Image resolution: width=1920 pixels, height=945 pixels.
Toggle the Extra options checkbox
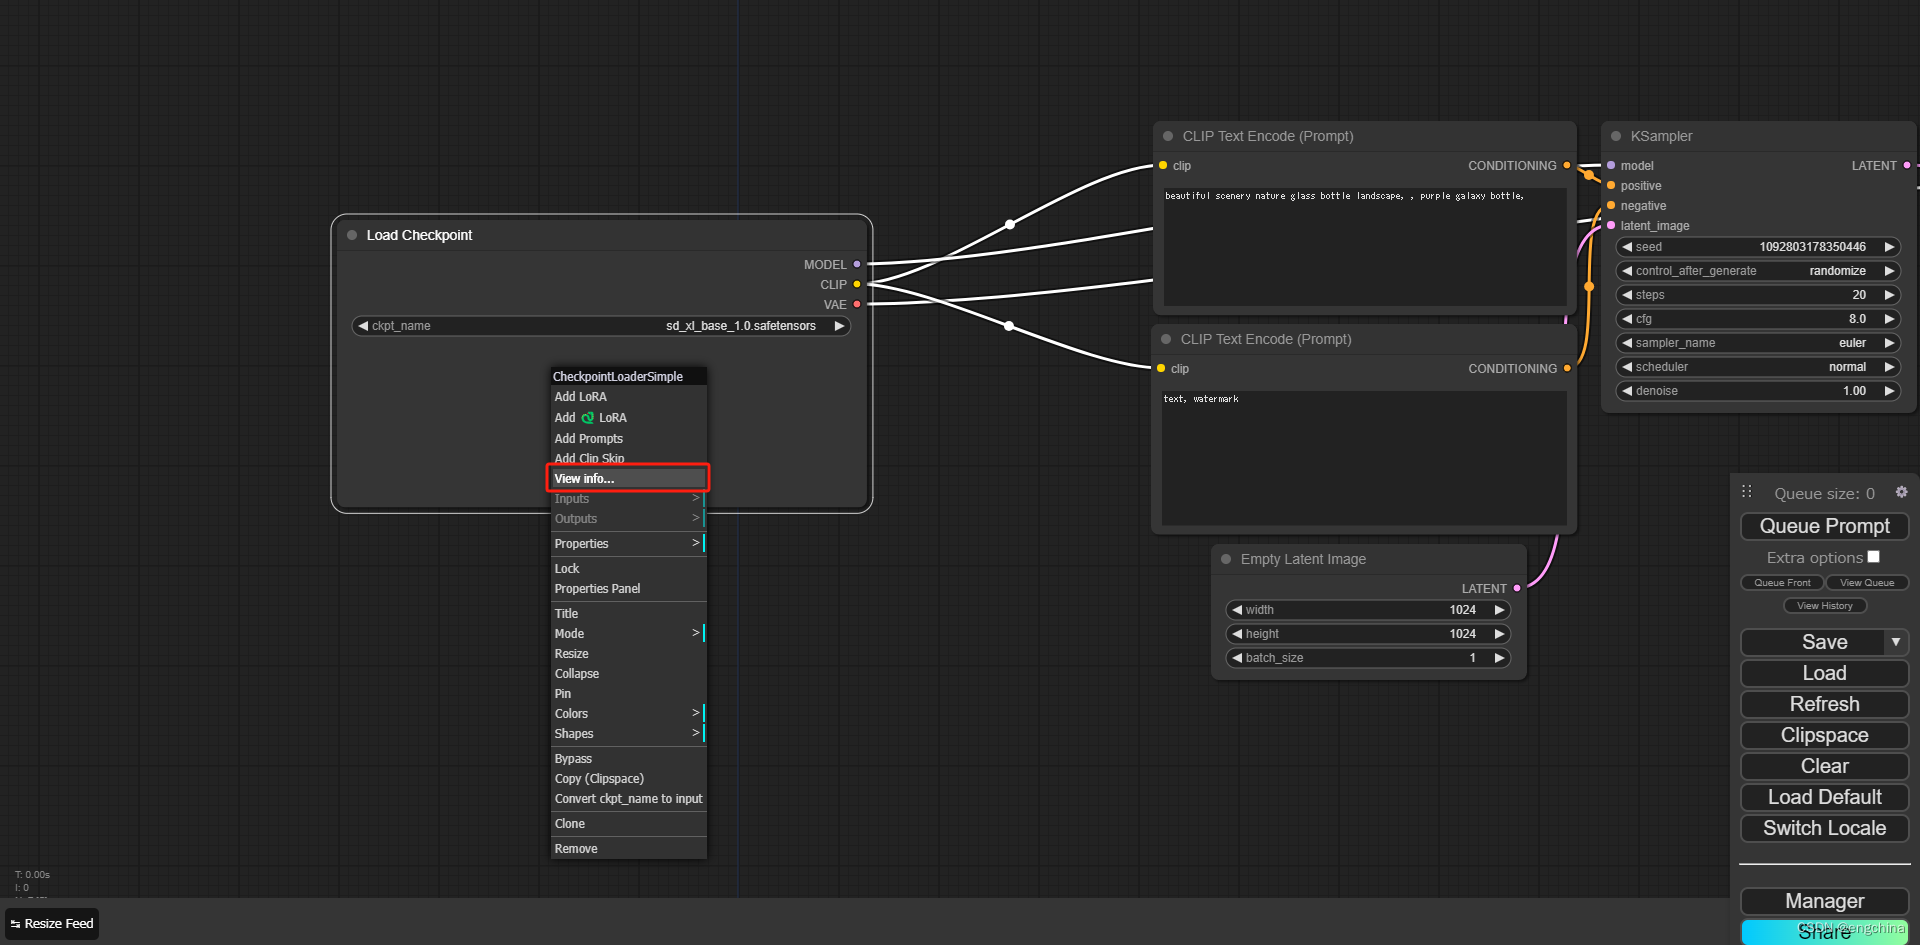click(1873, 557)
